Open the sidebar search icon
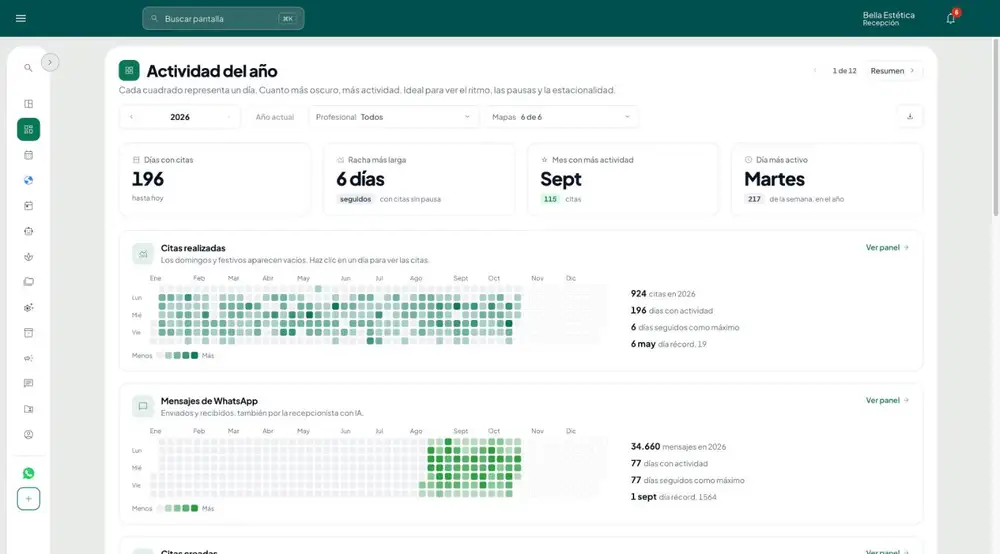This screenshot has height=554, width=1000. coord(28,68)
